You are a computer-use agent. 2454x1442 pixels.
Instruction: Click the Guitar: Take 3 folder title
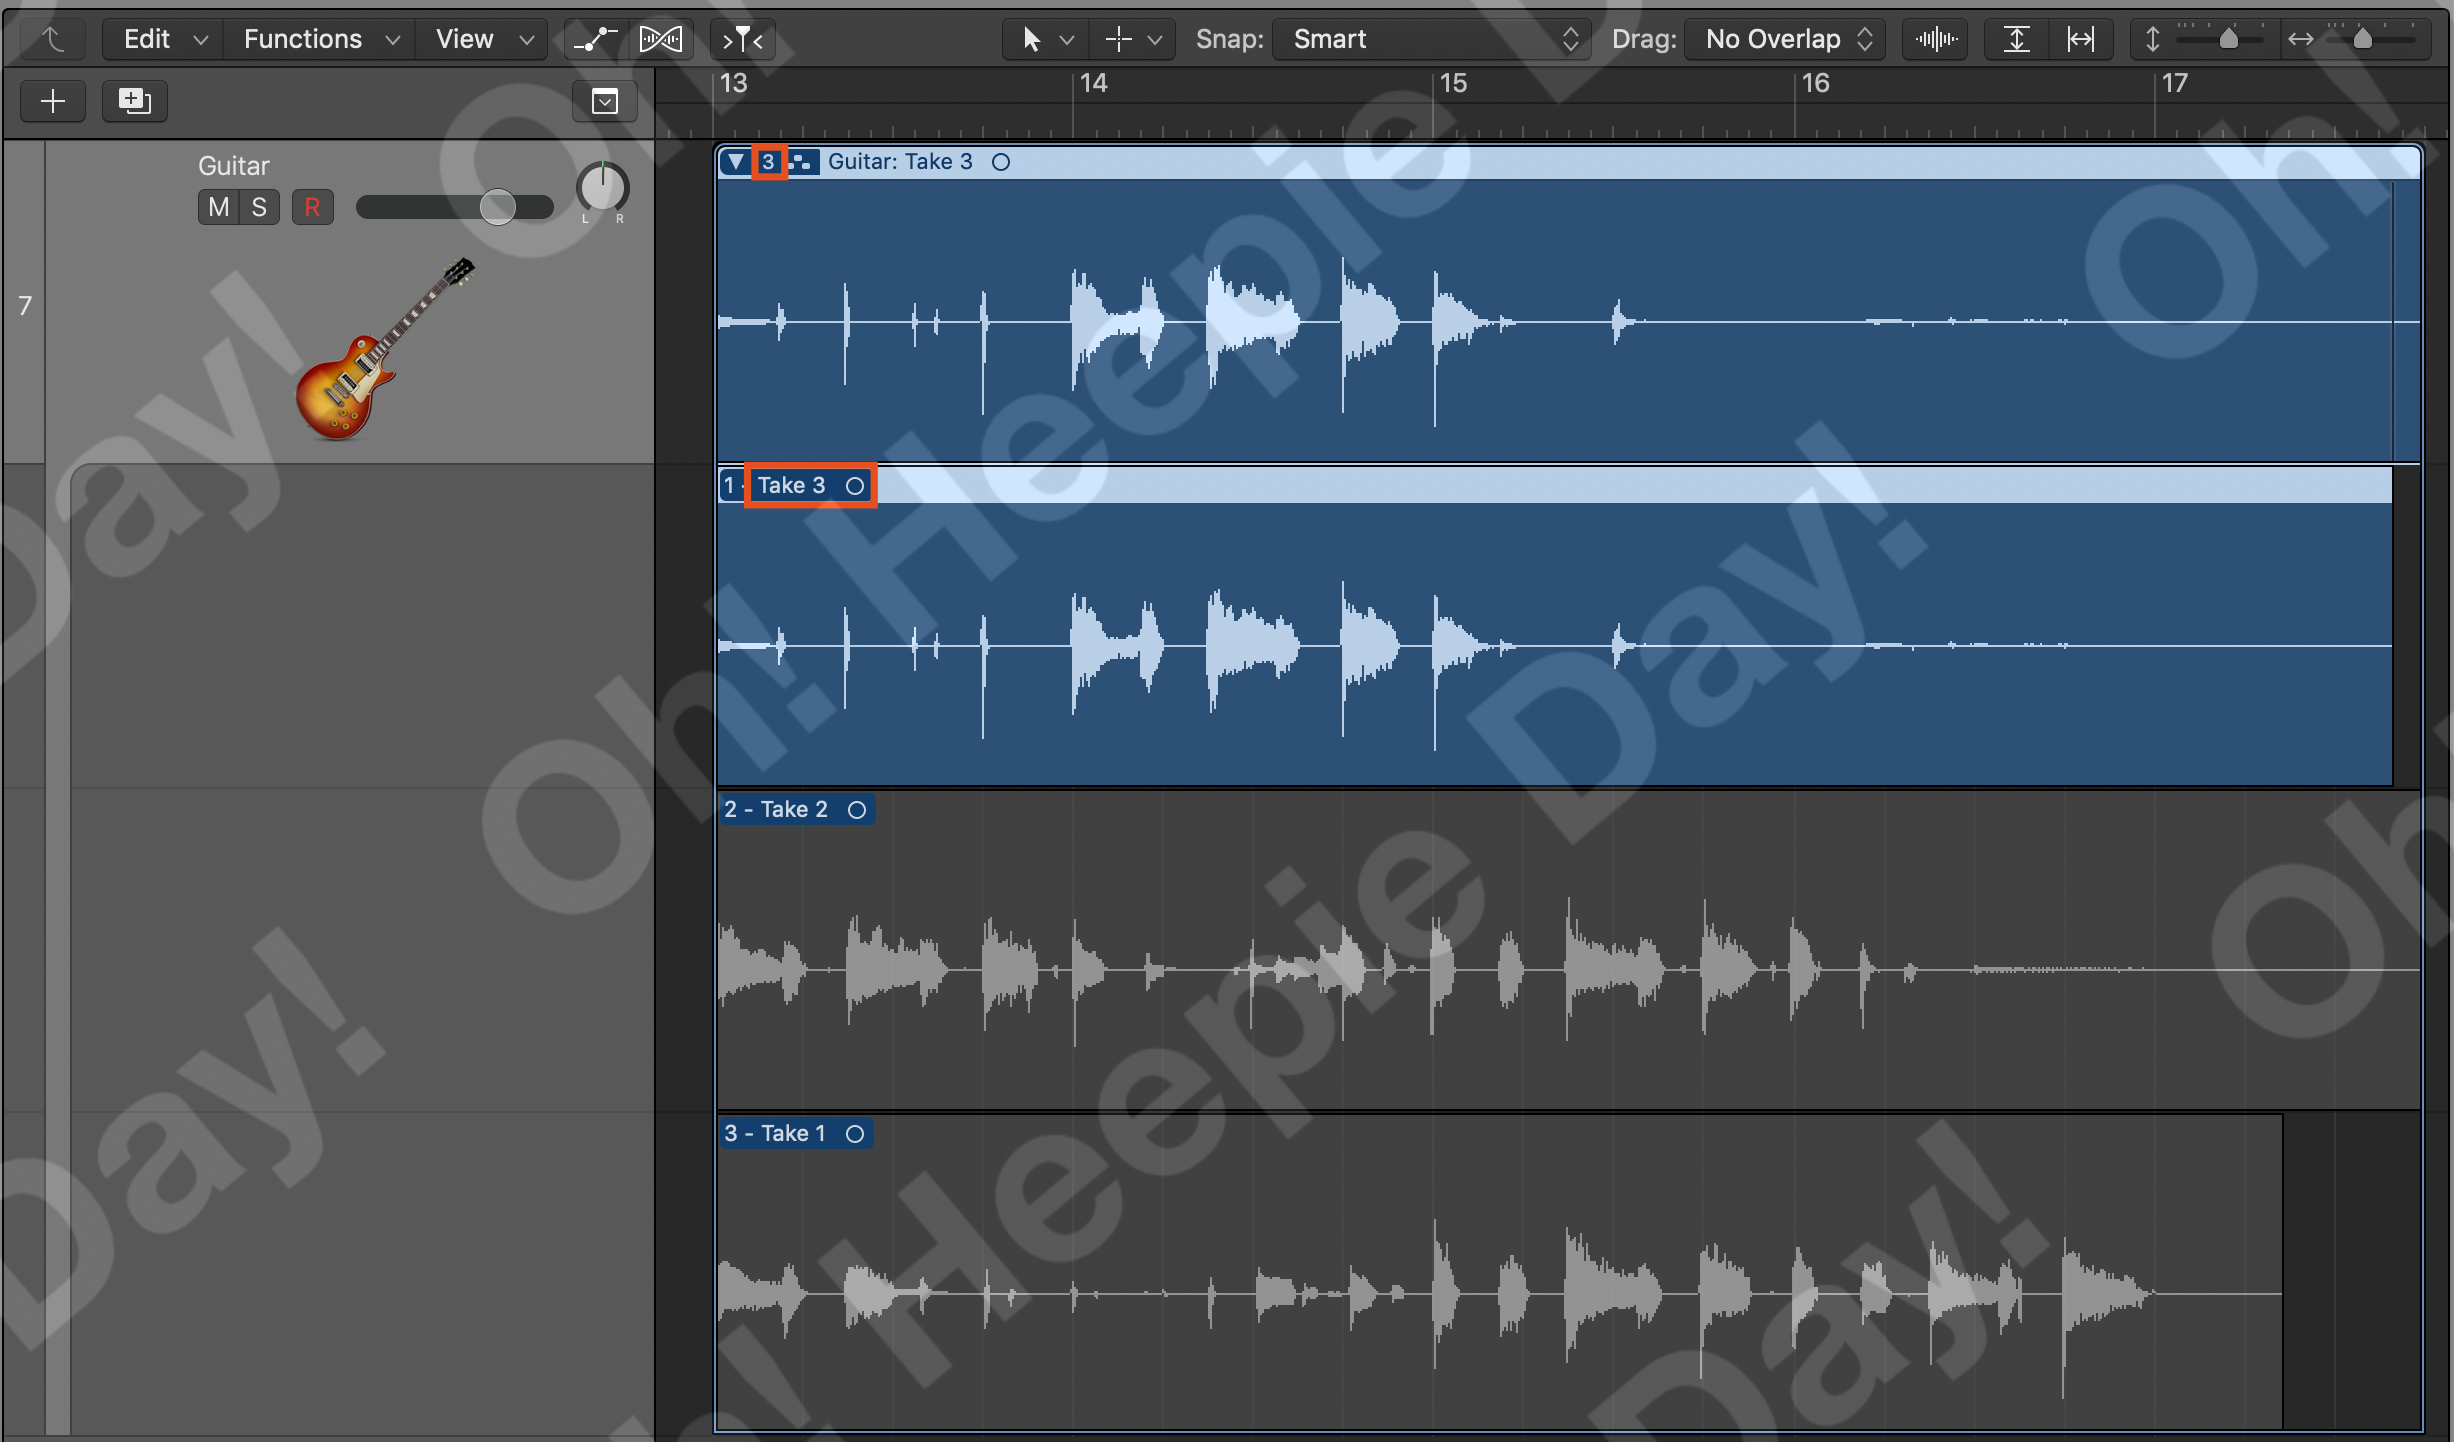(x=900, y=162)
